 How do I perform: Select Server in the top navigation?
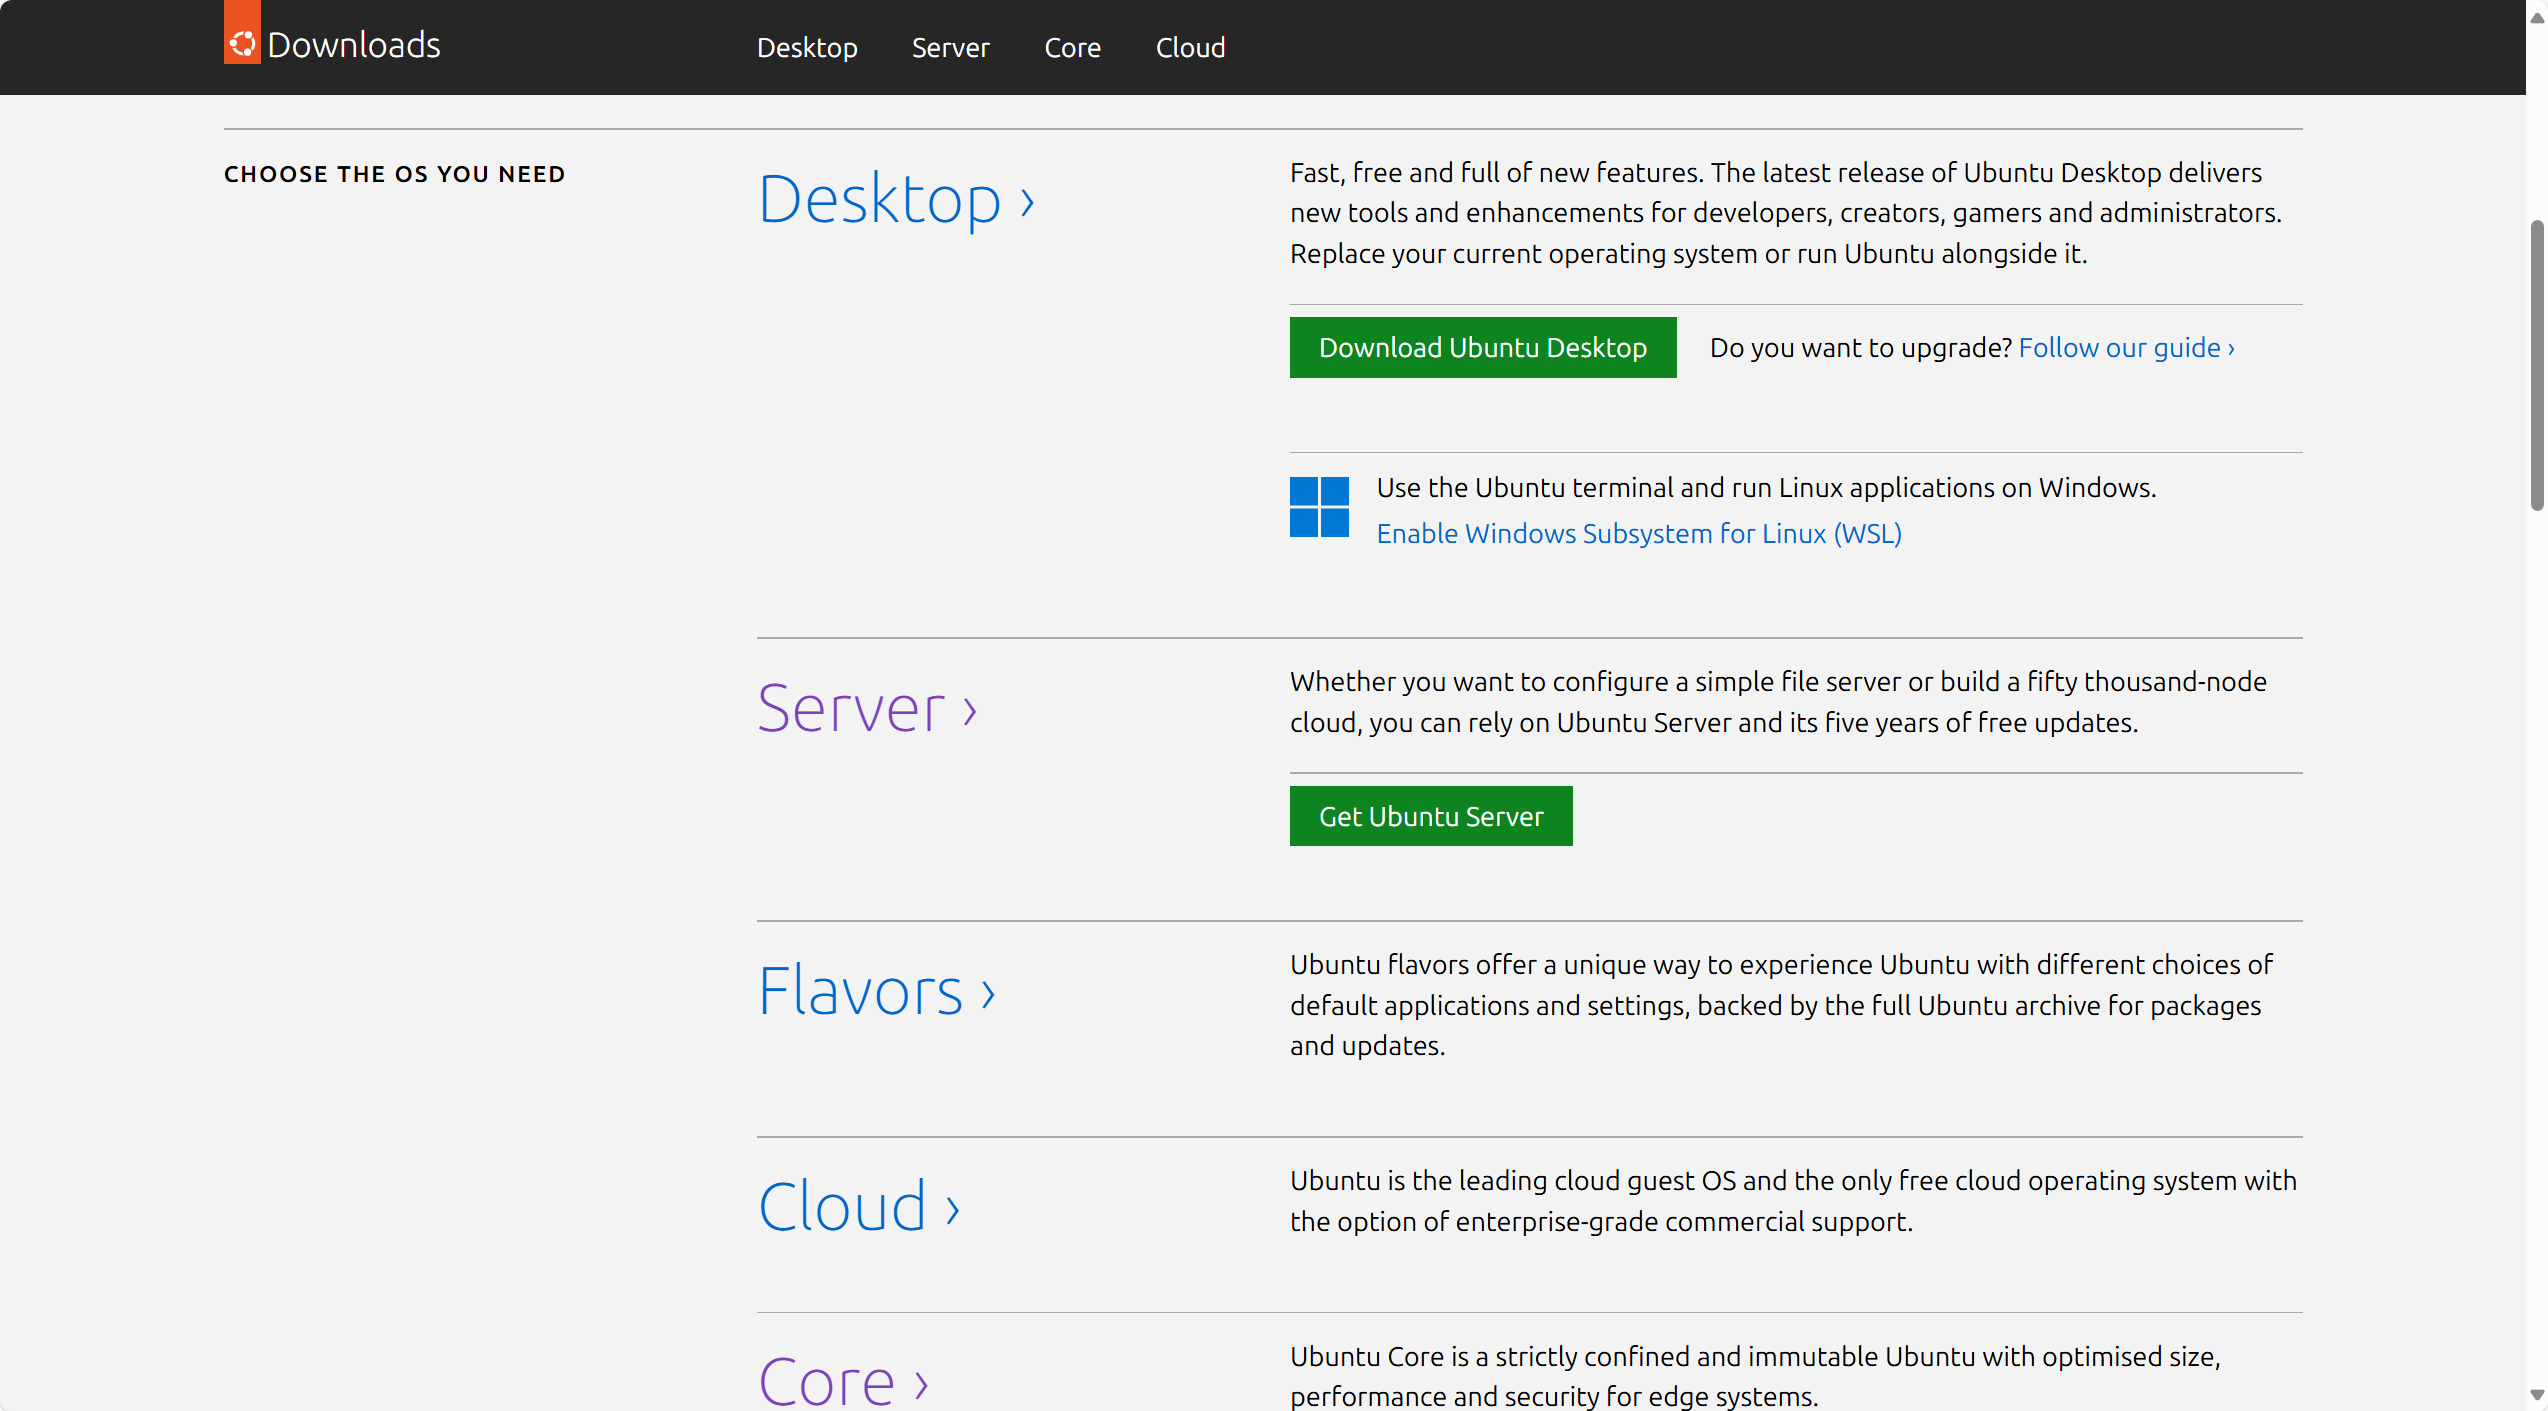[x=950, y=47]
